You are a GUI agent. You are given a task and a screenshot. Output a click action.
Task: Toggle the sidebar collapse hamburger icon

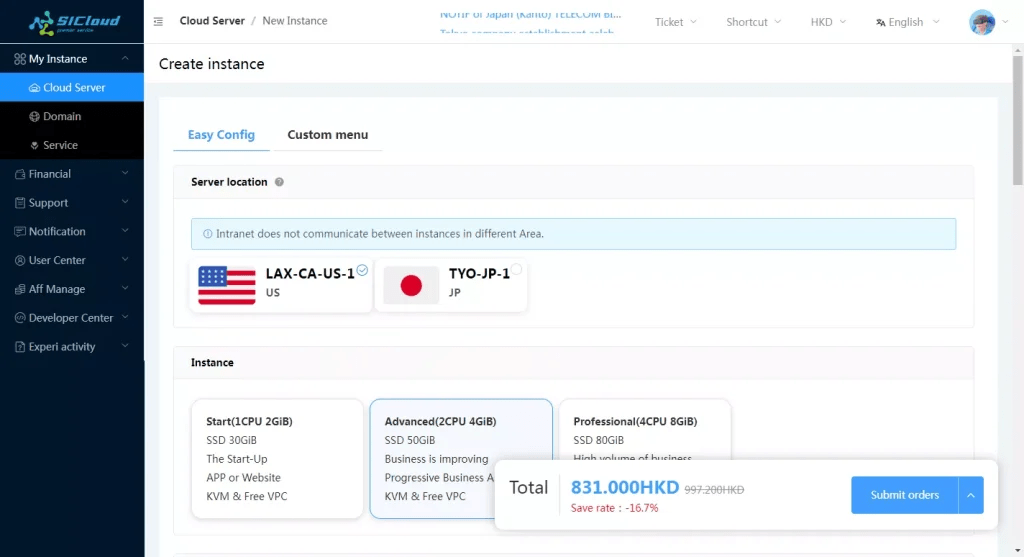[x=159, y=21]
